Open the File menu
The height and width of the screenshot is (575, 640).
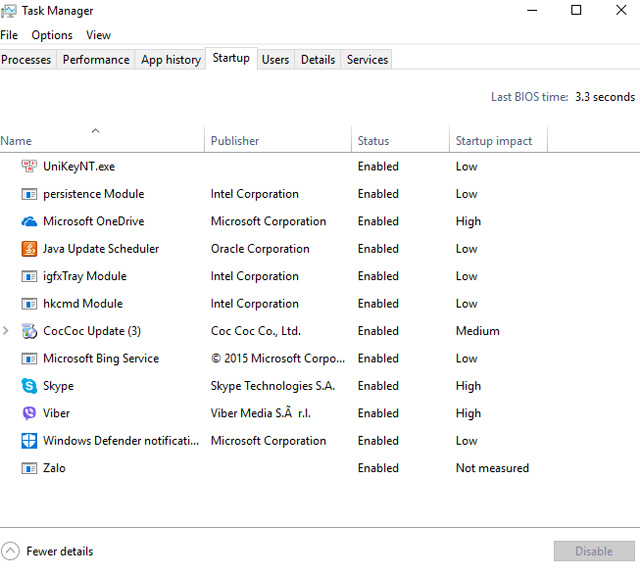9,35
